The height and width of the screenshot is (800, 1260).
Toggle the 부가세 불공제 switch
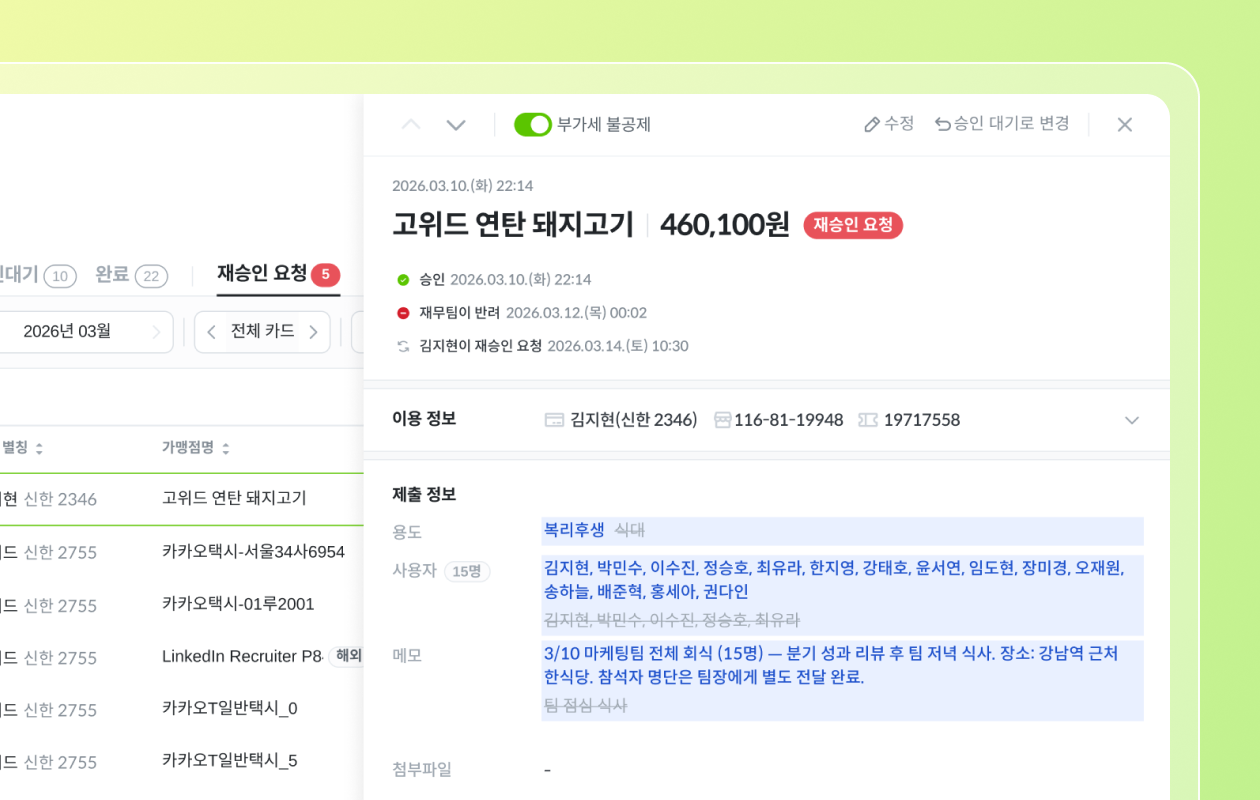point(533,125)
